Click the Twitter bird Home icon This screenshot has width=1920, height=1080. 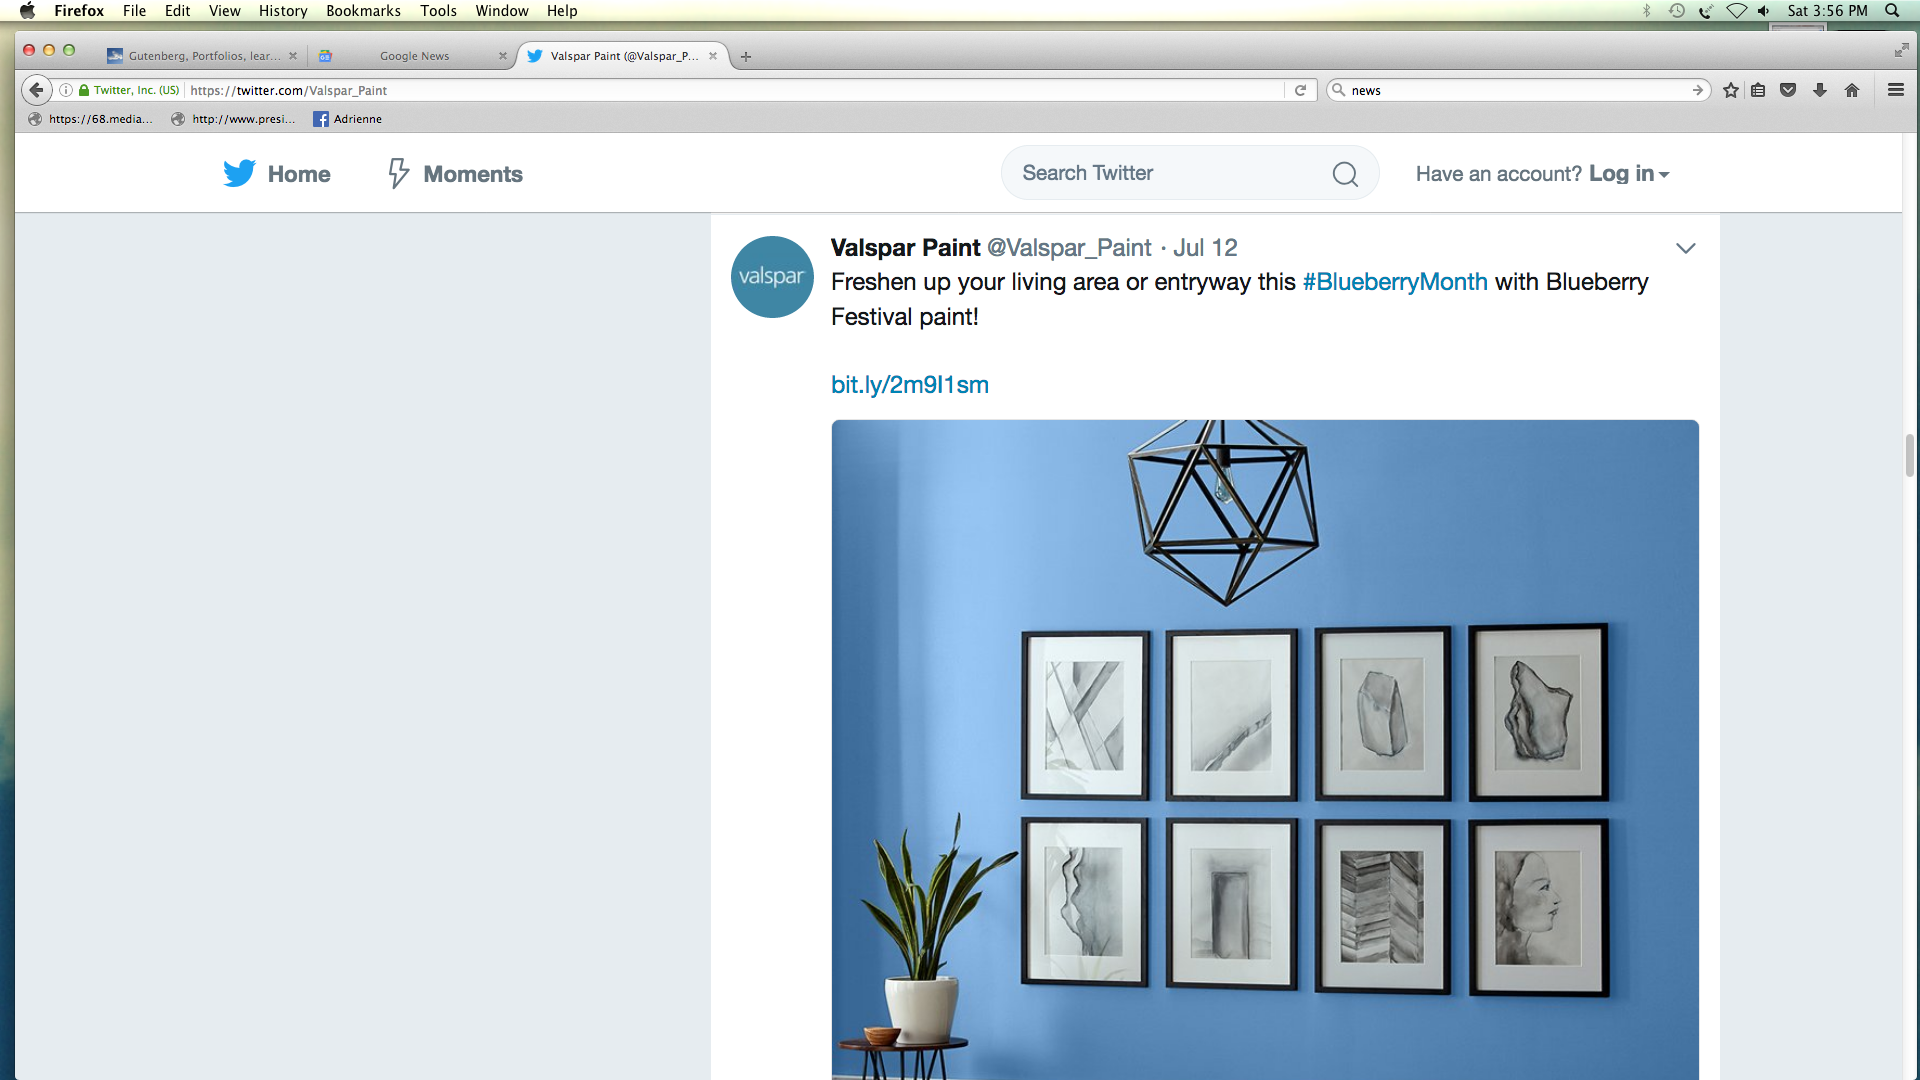click(x=239, y=173)
